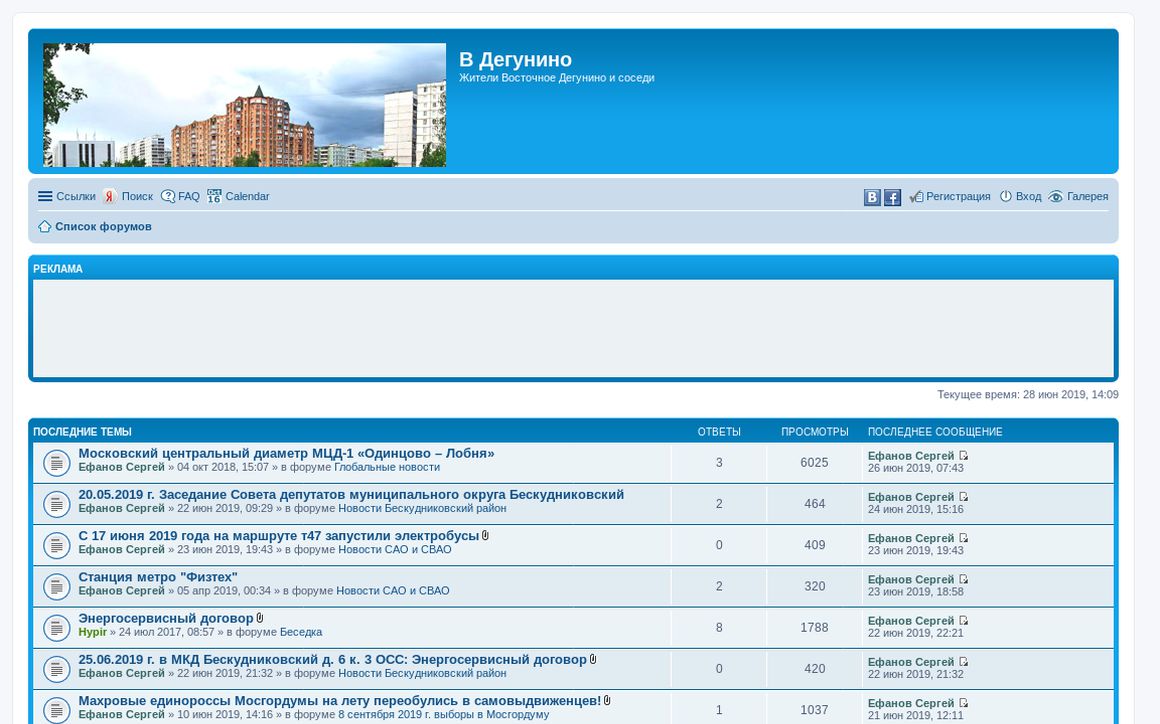Open topic С 17 июня электробусы т47
Image resolution: width=1160 pixels, height=724 pixels.
pyautogui.click(x=279, y=536)
